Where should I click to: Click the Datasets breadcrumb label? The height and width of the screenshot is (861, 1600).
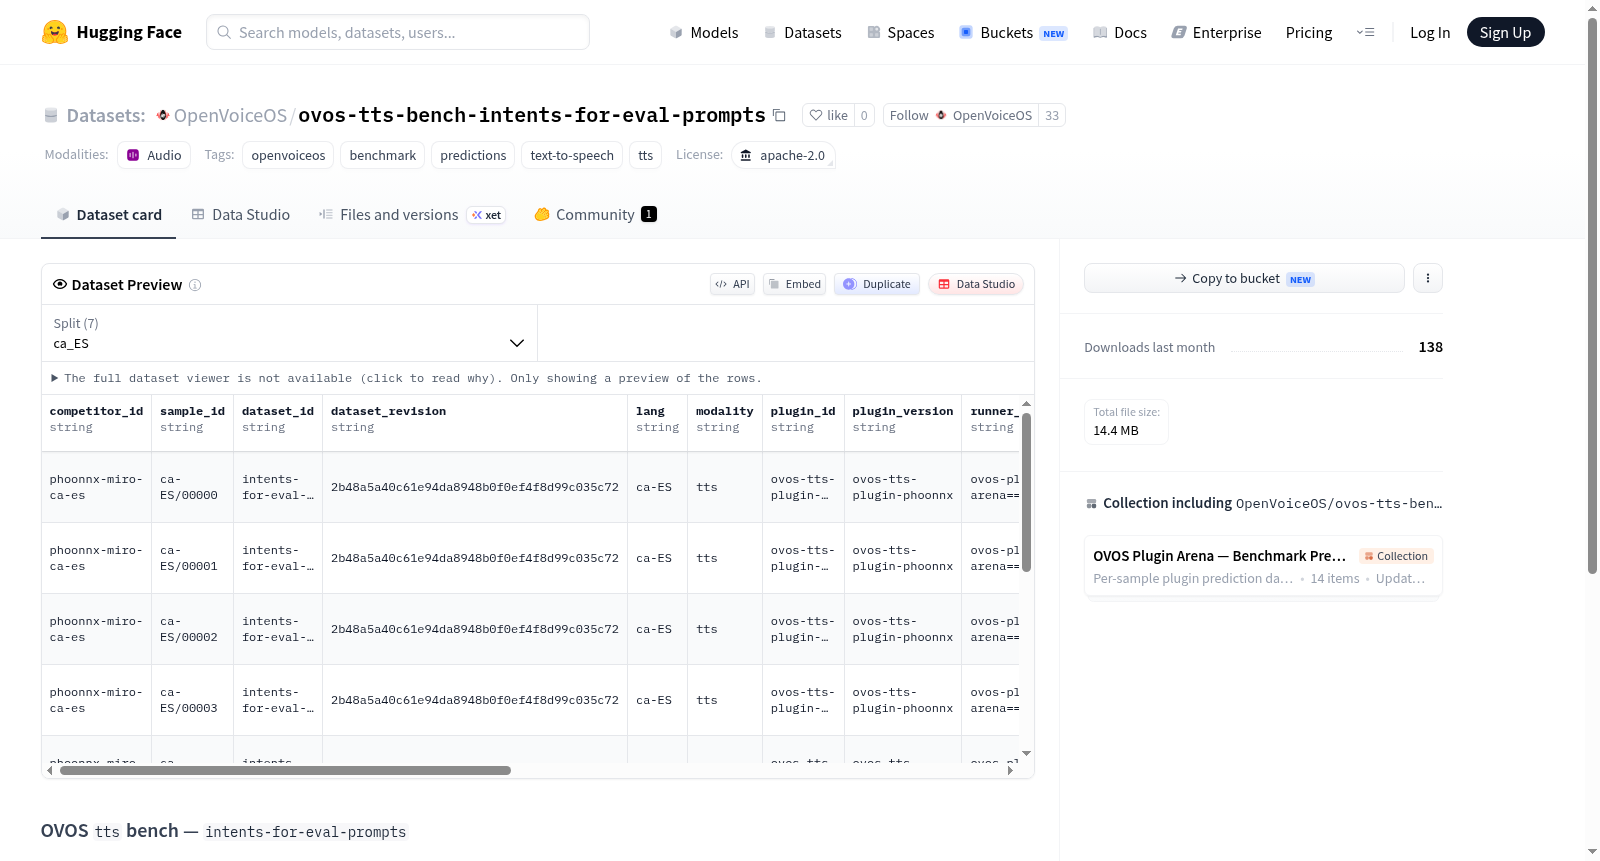pyautogui.click(x=106, y=115)
